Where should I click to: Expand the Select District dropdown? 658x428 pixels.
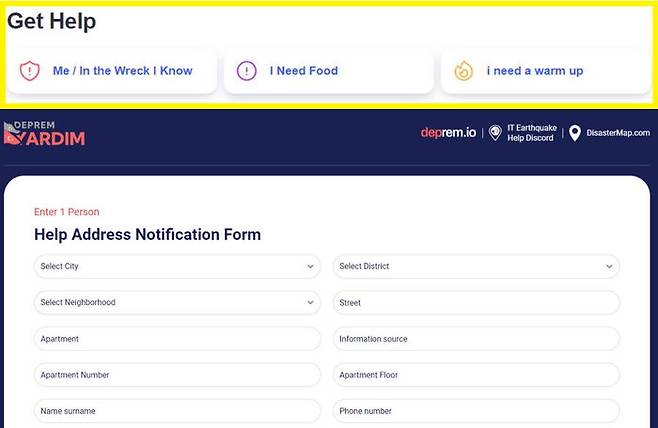coord(476,267)
